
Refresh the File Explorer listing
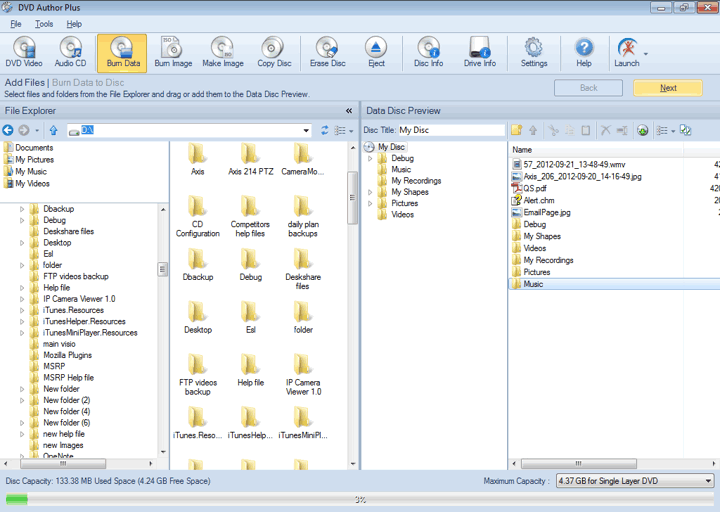pyautogui.click(x=324, y=130)
